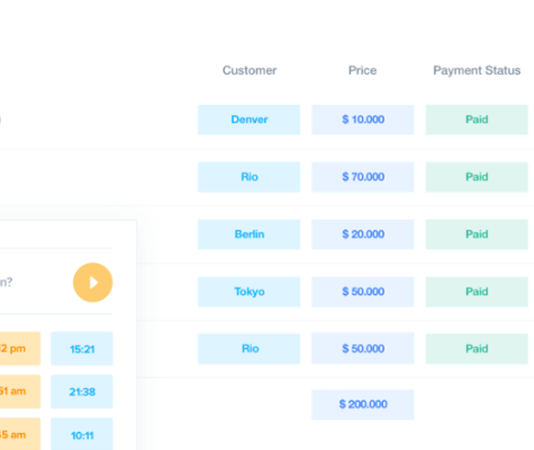Click the orange play button
Image resolution: width=534 pixels, height=450 pixels.
(x=93, y=282)
